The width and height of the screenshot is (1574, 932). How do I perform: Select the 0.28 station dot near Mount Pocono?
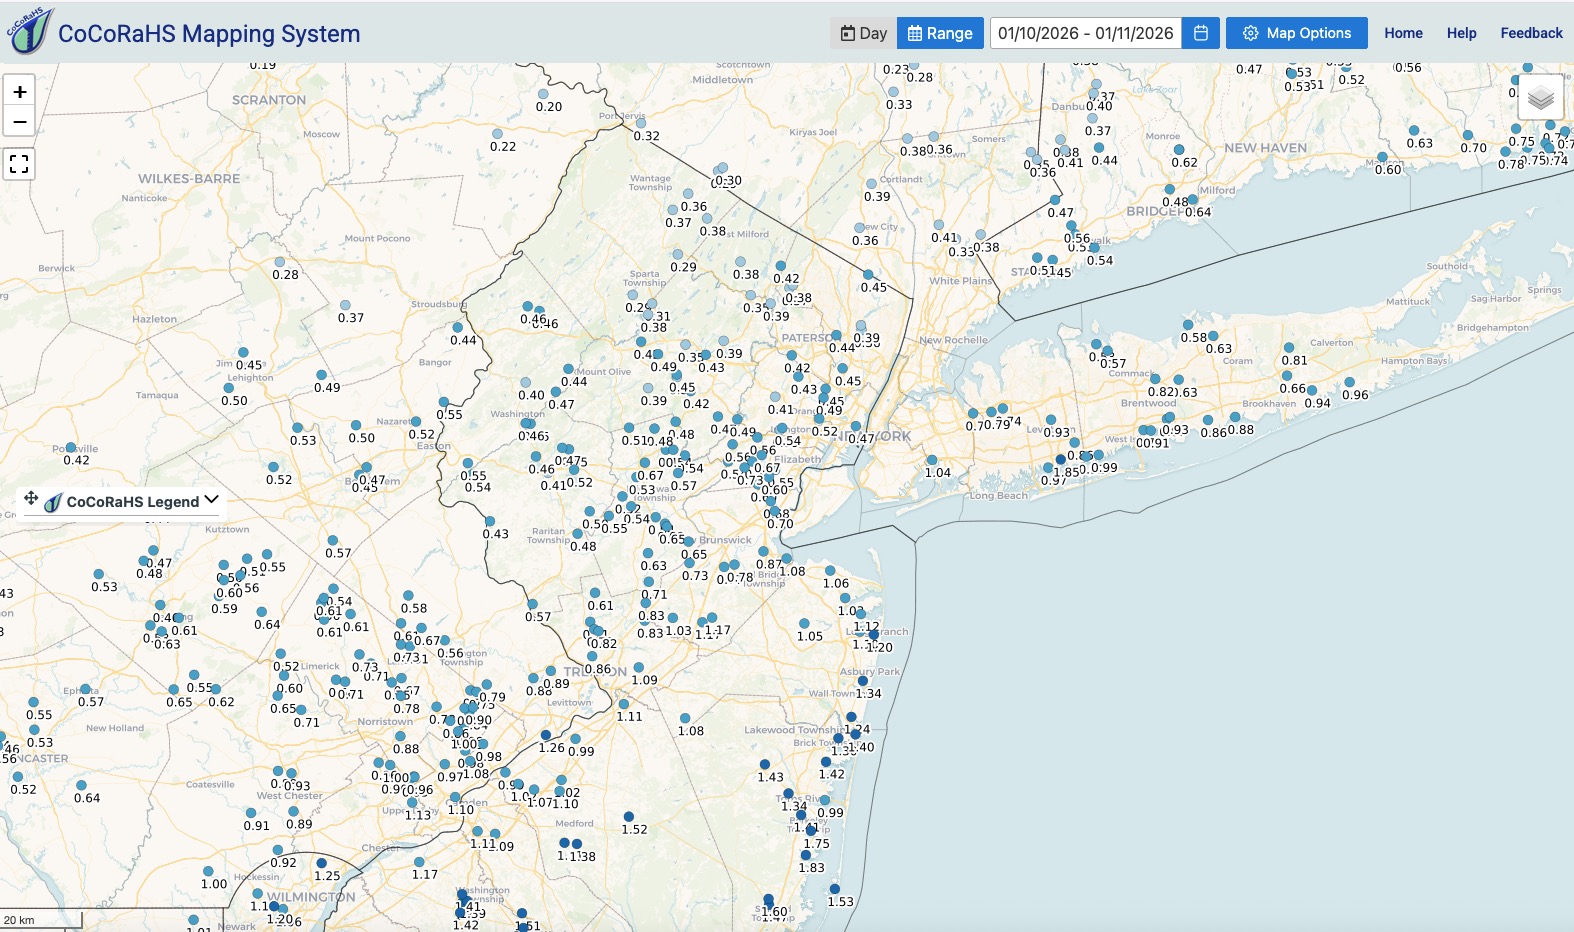click(x=279, y=262)
